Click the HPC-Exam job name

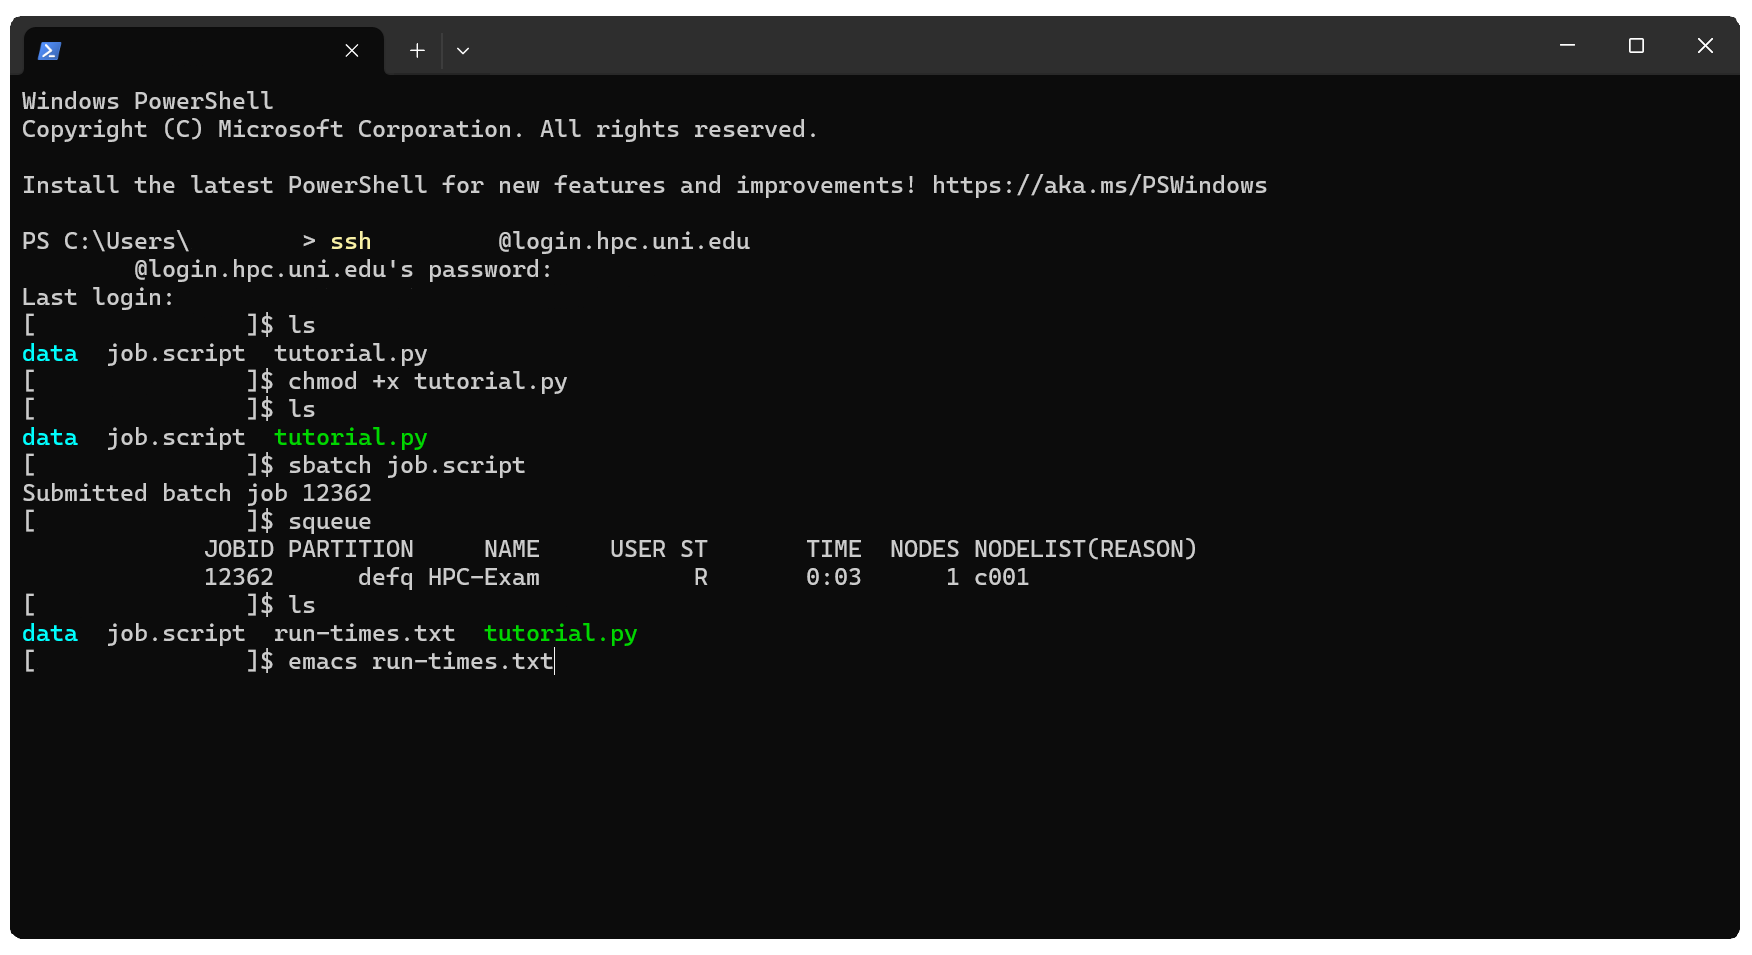click(x=483, y=578)
